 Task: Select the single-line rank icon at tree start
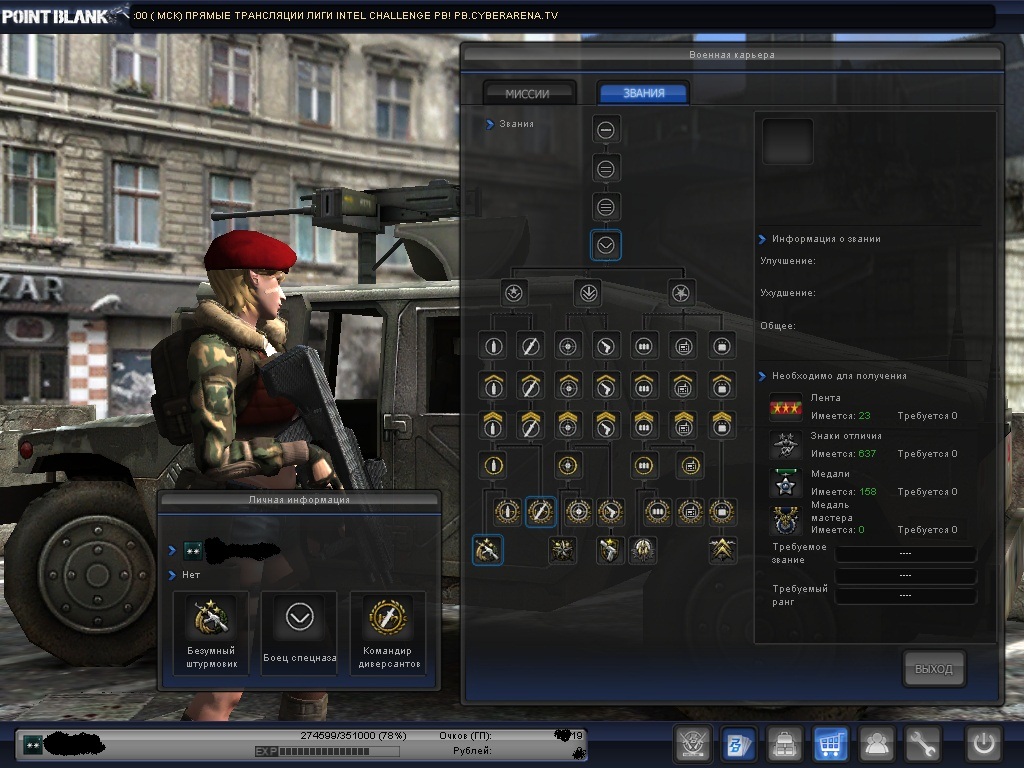coord(605,130)
